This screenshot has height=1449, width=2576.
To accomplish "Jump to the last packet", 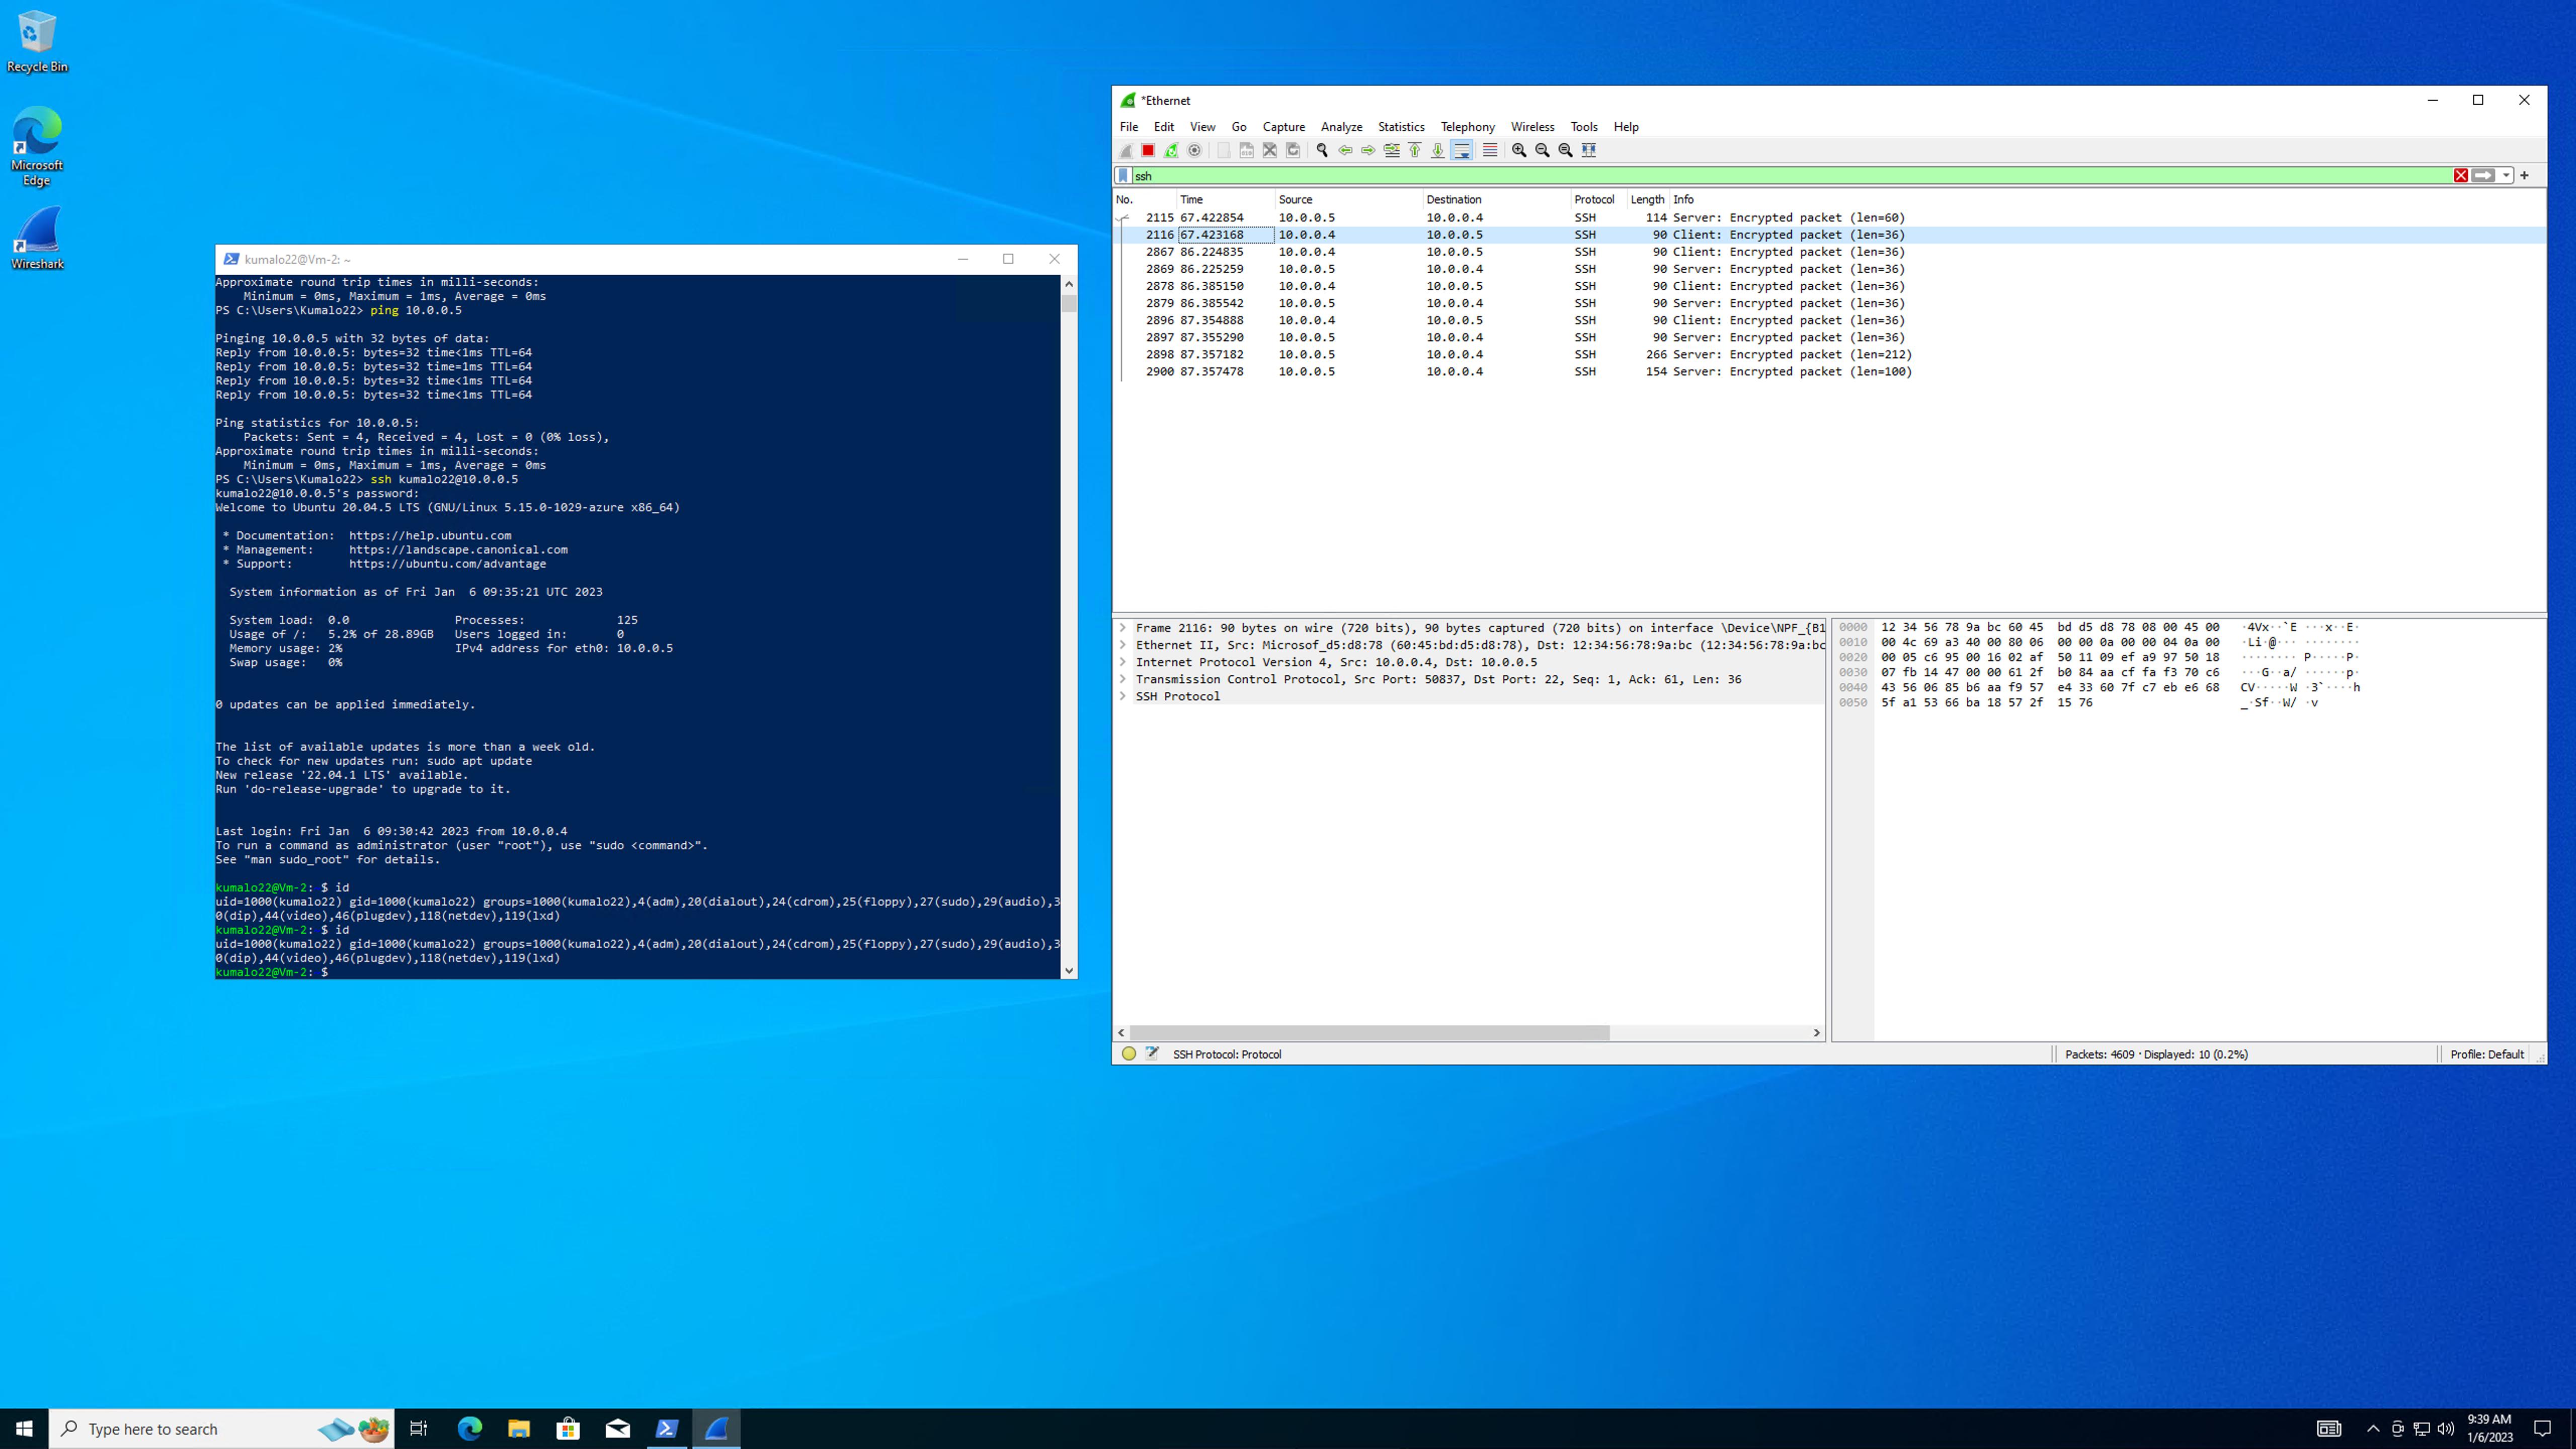I will (1437, 150).
